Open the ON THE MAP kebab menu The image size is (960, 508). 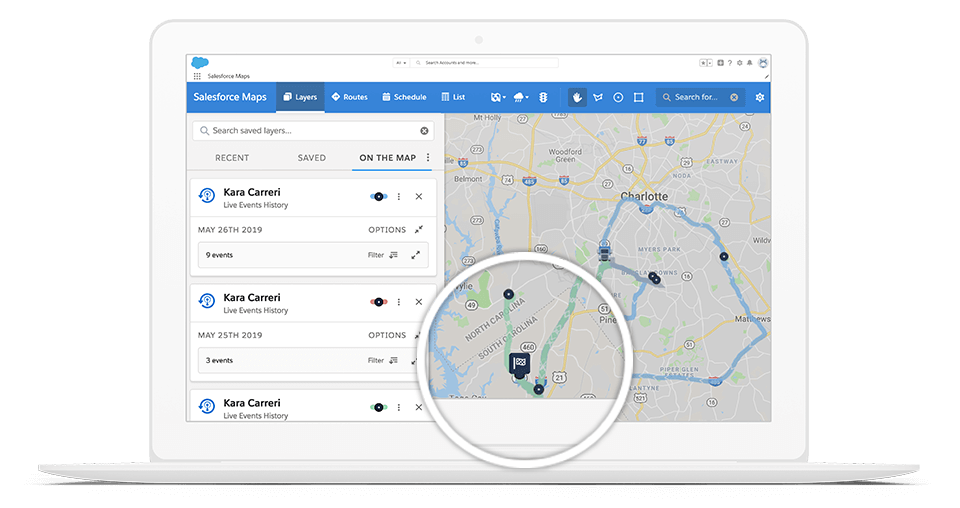click(x=428, y=157)
